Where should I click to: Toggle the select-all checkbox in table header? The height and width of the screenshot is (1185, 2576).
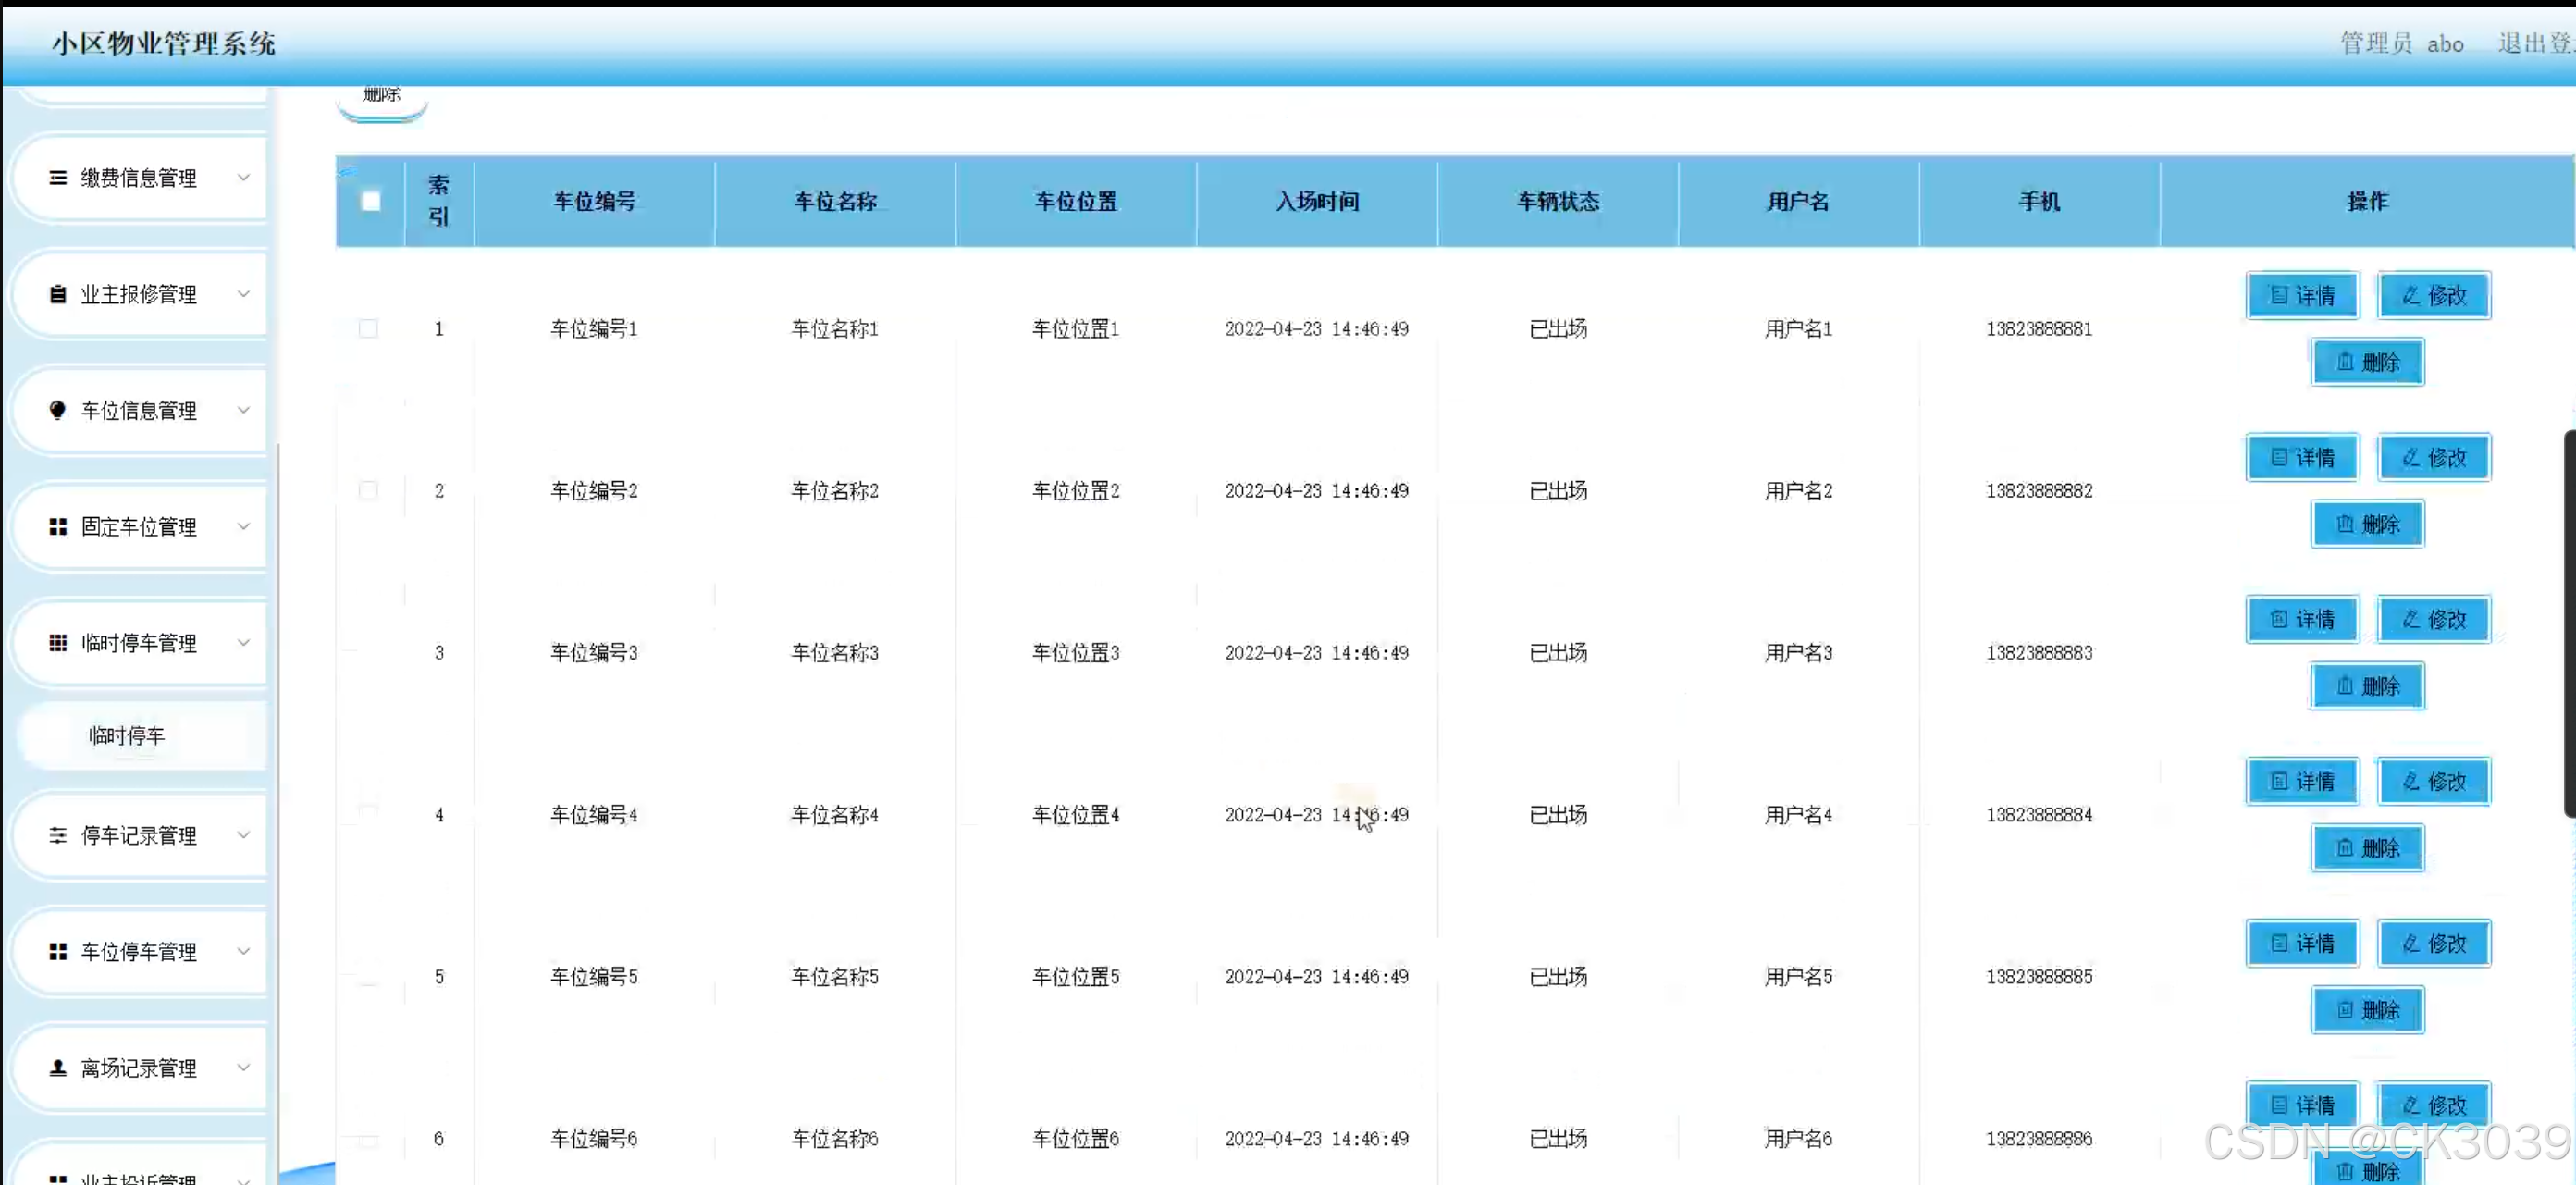(x=370, y=201)
